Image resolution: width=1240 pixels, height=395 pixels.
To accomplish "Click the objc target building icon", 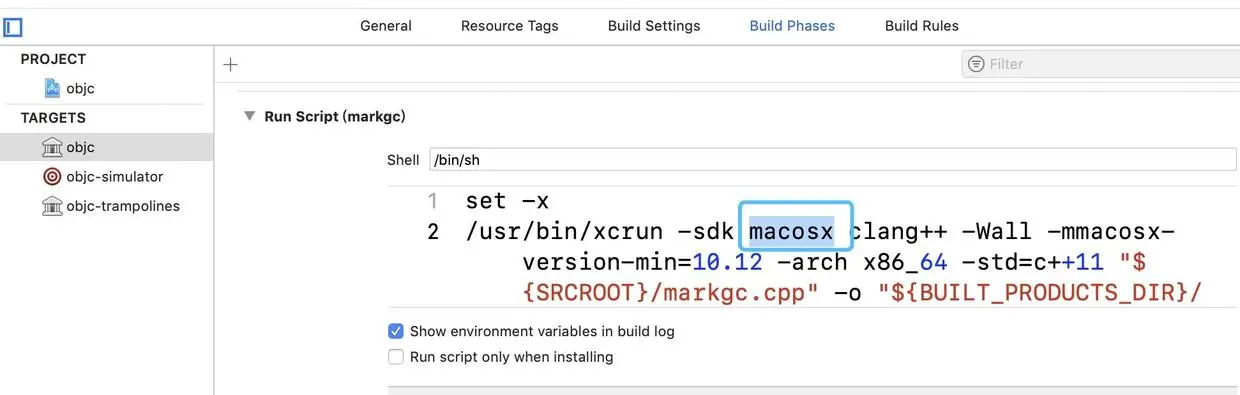I will tap(52, 147).
